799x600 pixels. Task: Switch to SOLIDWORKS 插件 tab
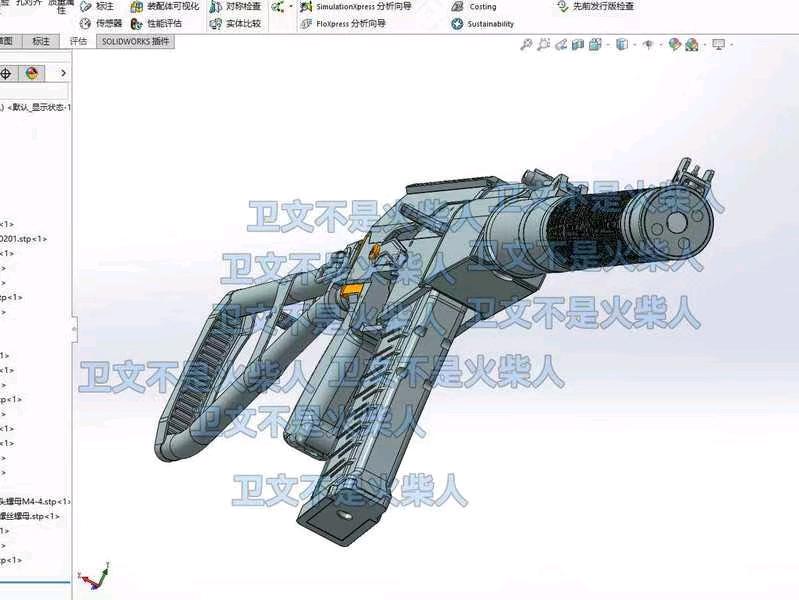(x=134, y=42)
